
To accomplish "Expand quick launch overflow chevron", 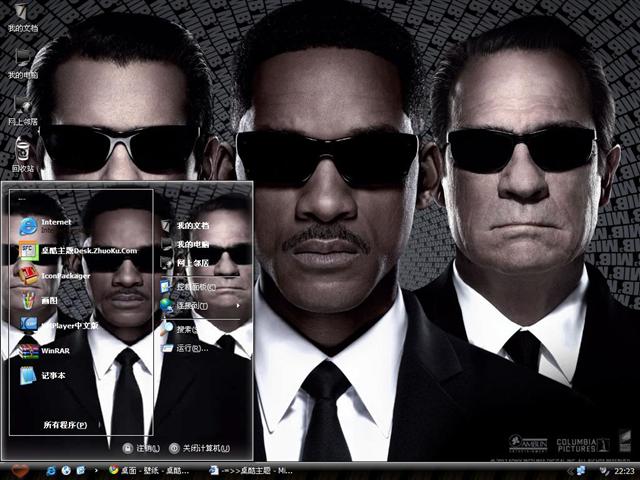I will pyautogui.click(x=96, y=471).
